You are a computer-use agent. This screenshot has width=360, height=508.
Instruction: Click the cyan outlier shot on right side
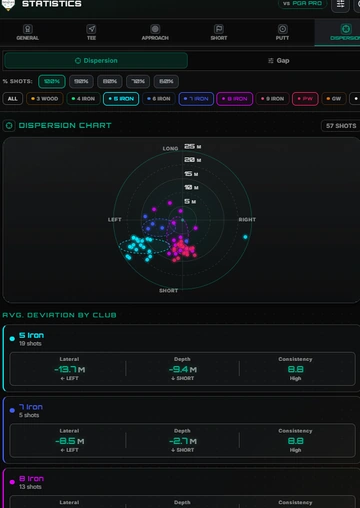click(245, 237)
